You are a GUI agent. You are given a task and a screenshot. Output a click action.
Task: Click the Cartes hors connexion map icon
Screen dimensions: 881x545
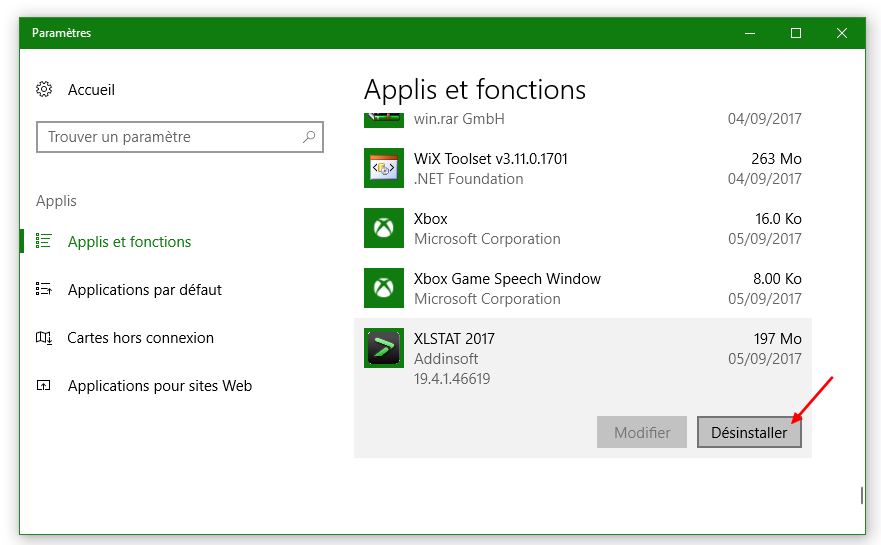click(44, 337)
